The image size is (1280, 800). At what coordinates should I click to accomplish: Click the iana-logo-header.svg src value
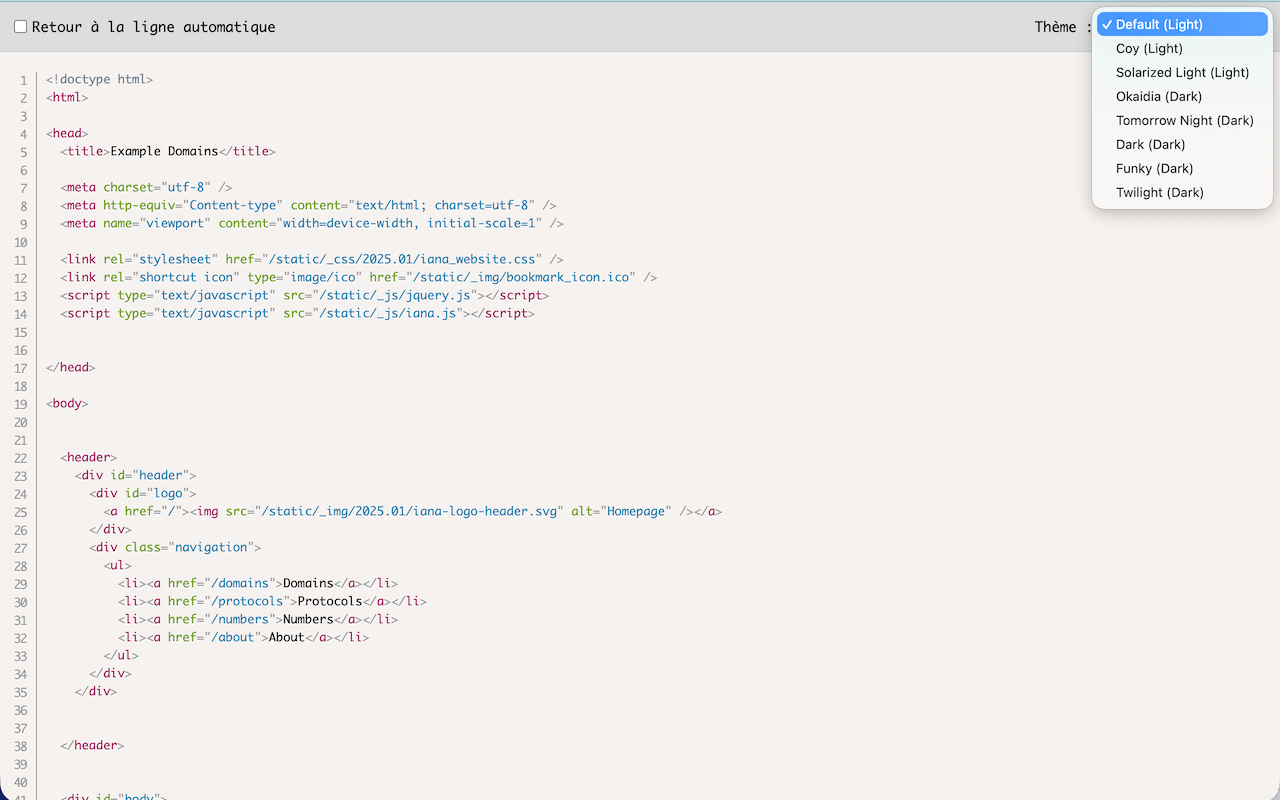click(408, 511)
